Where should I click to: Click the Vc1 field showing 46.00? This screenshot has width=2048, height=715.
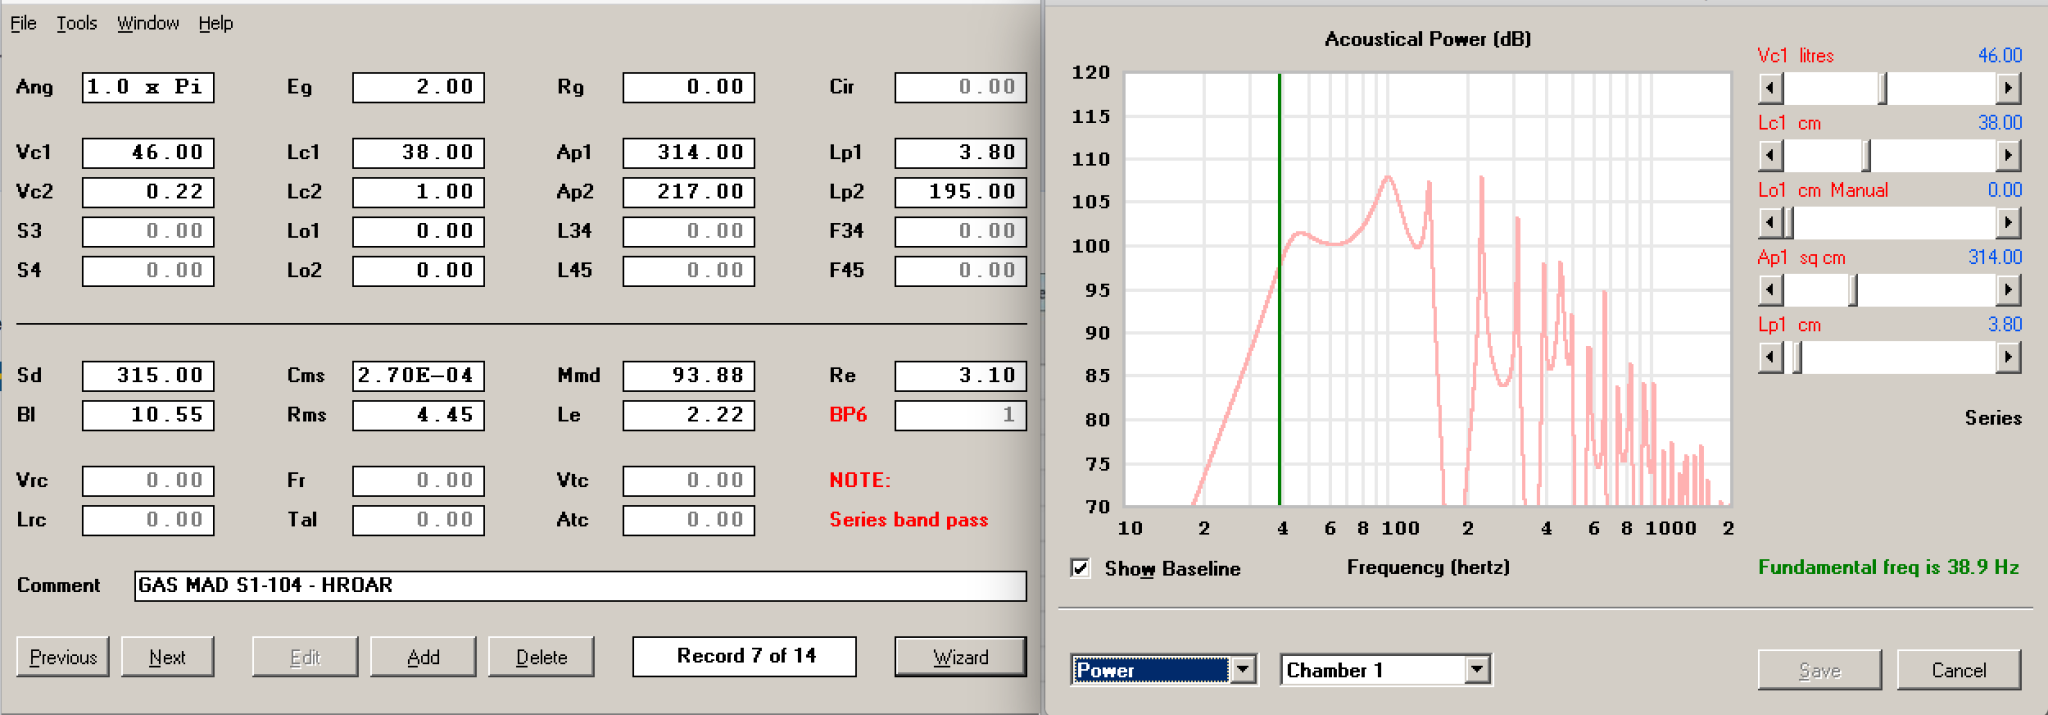(x=148, y=153)
